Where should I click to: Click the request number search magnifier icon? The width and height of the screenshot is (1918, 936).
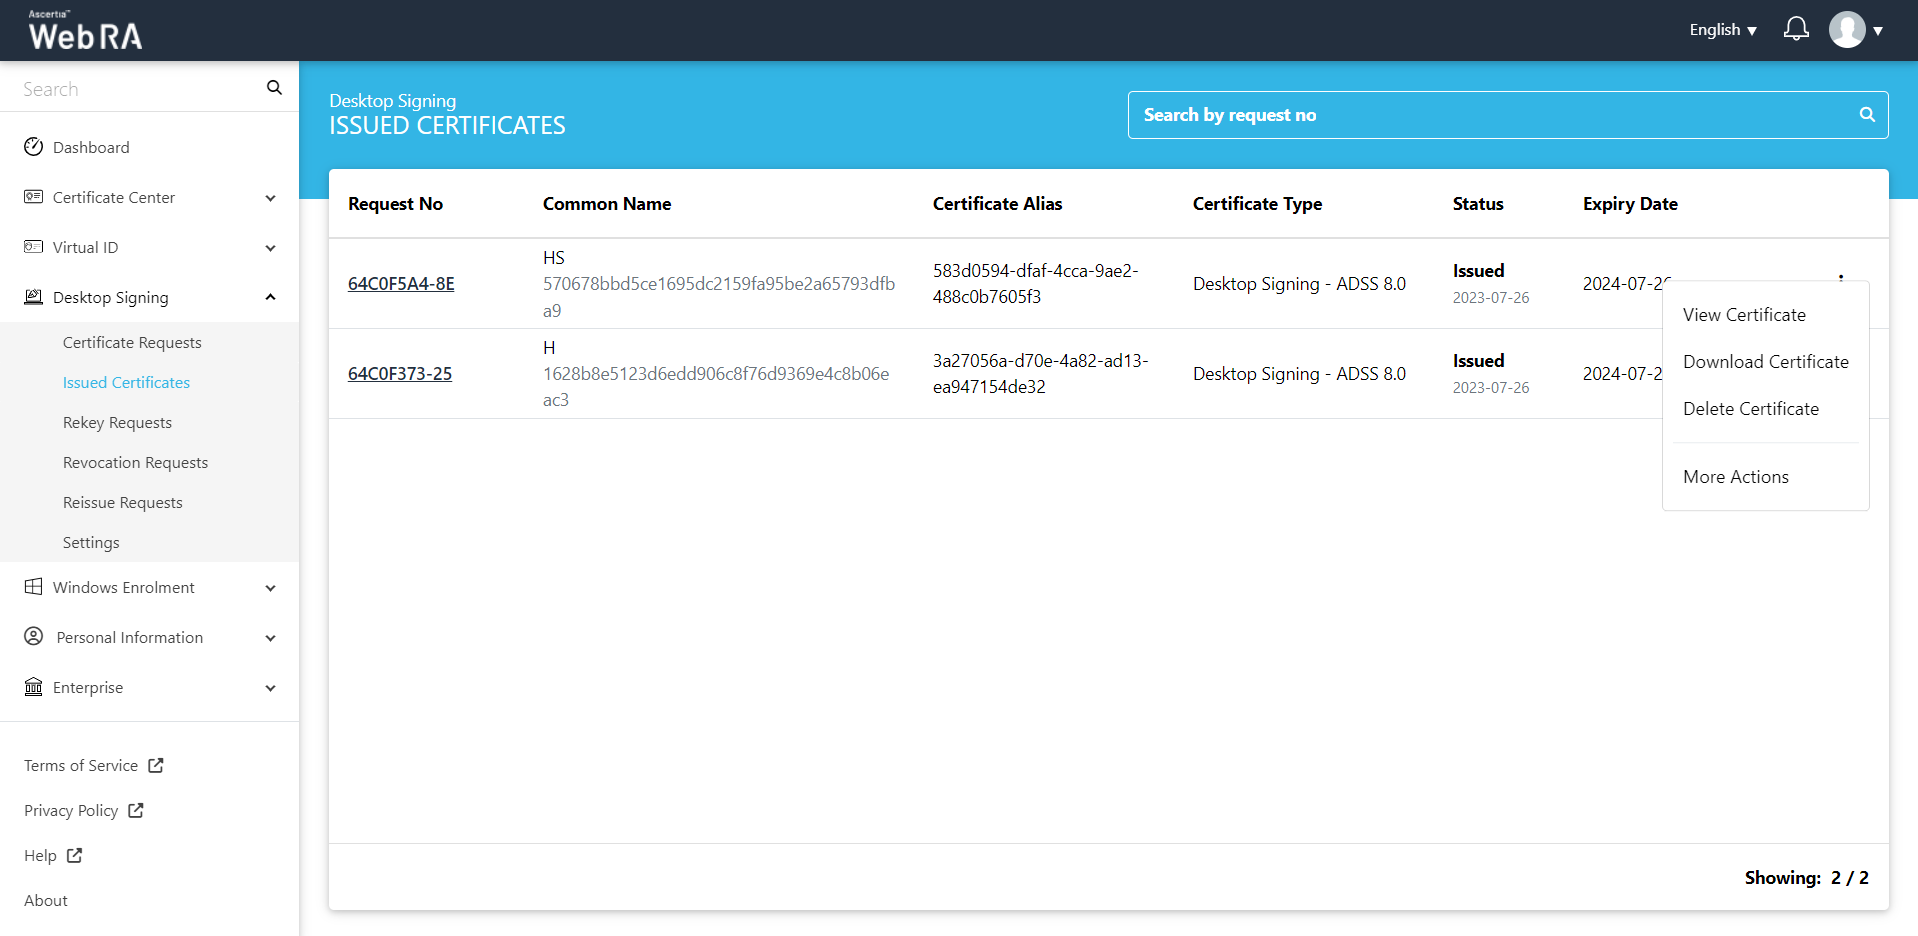click(1866, 115)
